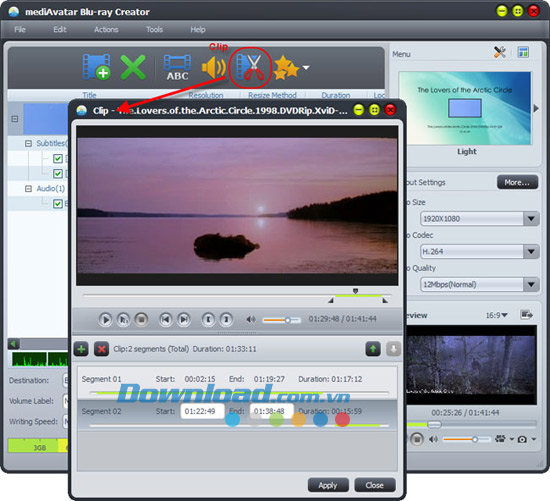Open the Audio speaker tool in toolbar
The height and width of the screenshot is (501, 550).
(x=214, y=67)
